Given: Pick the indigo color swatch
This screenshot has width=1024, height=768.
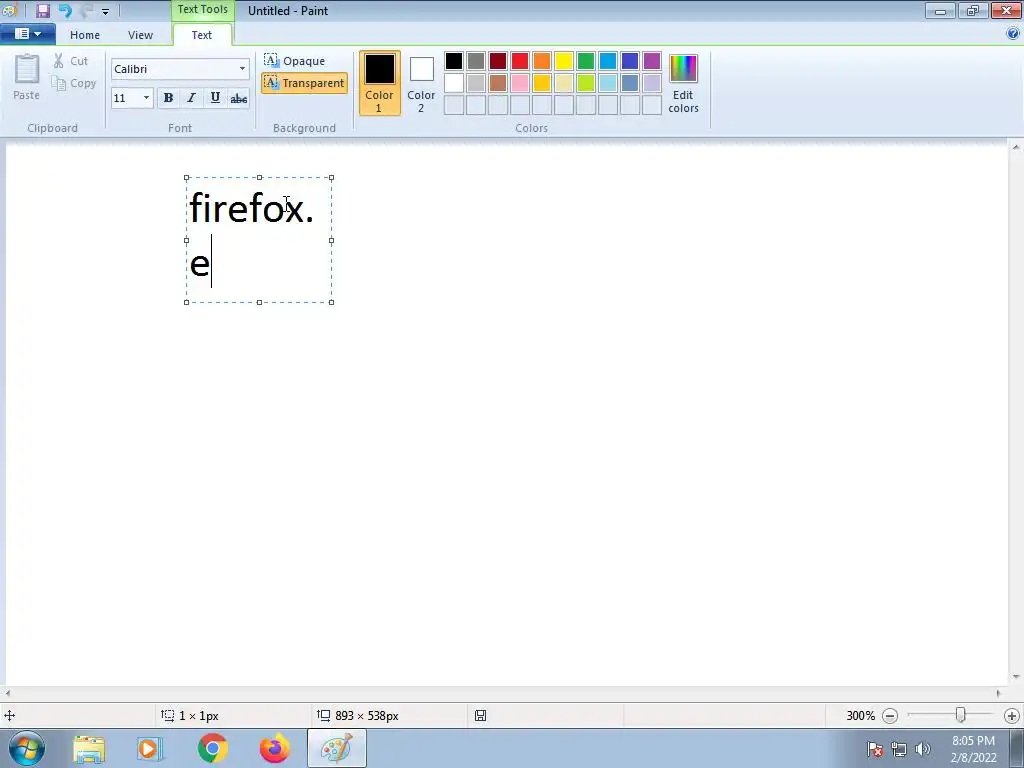Looking at the screenshot, I should click(x=630, y=61).
